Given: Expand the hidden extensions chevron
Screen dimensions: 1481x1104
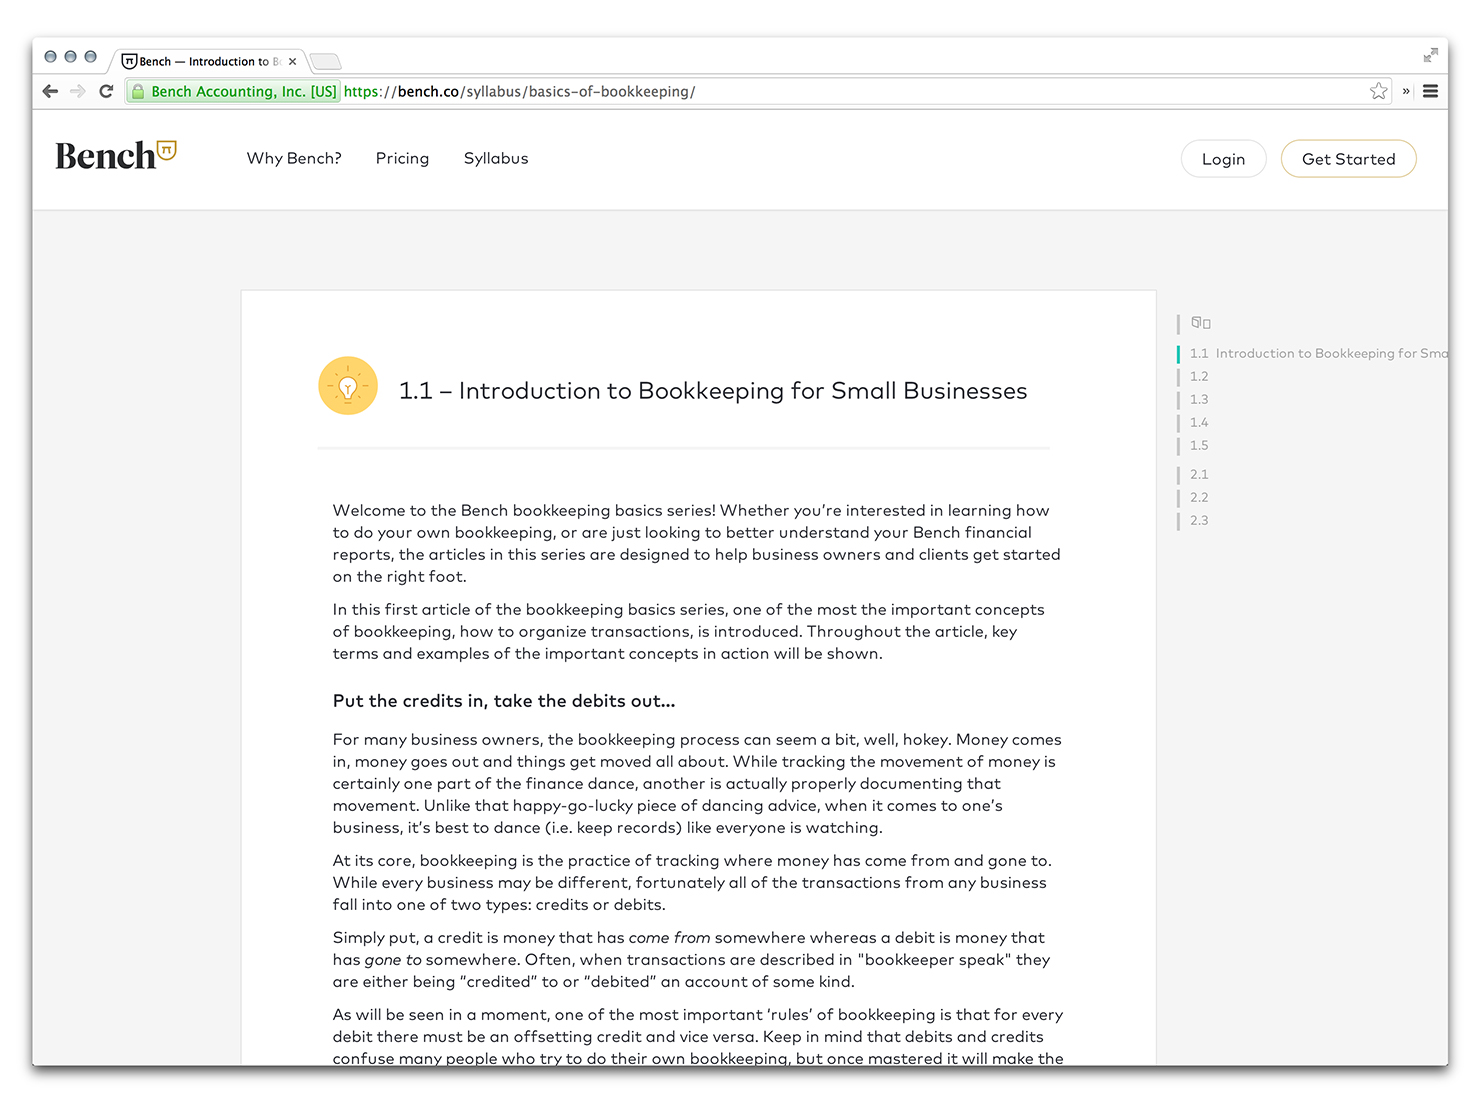Looking at the screenshot, I should [x=1406, y=91].
